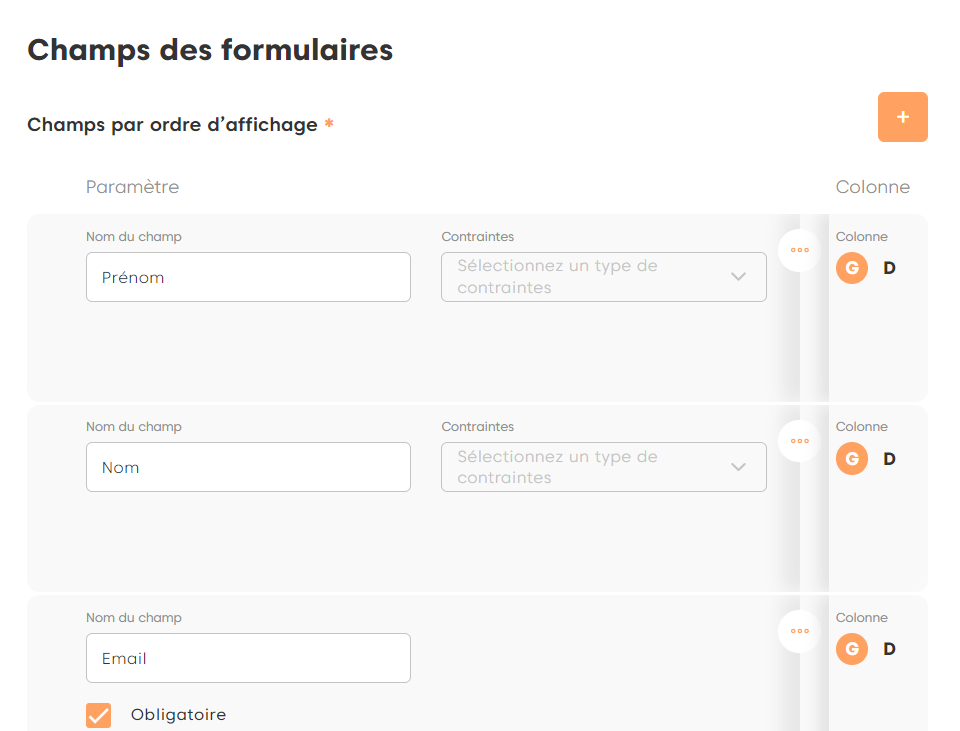The height and width of the screenshot is (731, 960).
Task: Click the Email field name input
Action: pos(248,658)
